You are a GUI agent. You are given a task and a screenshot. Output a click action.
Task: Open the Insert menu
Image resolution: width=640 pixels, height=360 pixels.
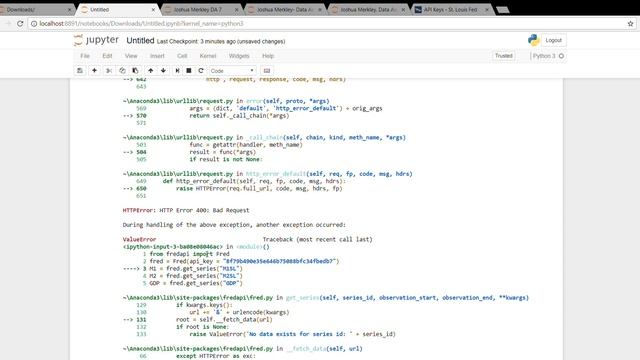(x=157, y=56)
